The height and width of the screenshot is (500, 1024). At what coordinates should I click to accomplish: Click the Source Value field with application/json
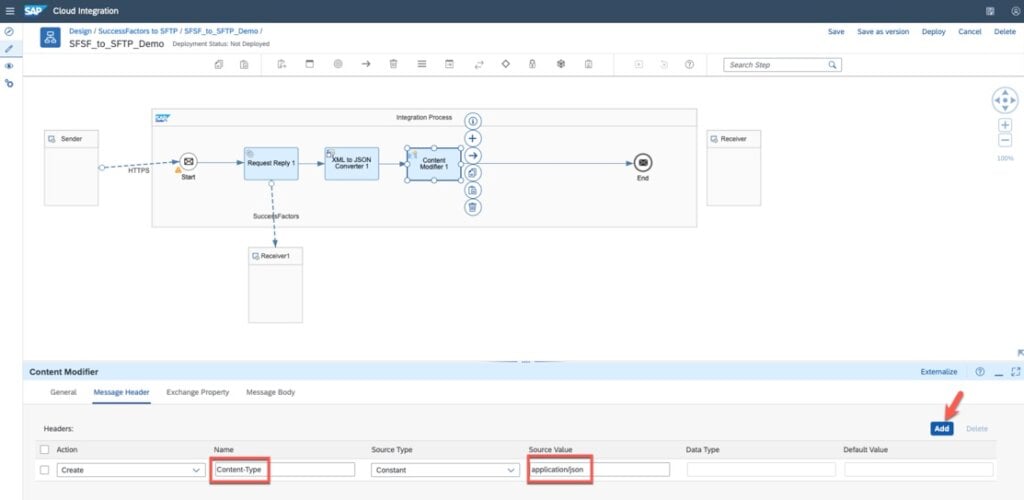click(x=599, y=470)
